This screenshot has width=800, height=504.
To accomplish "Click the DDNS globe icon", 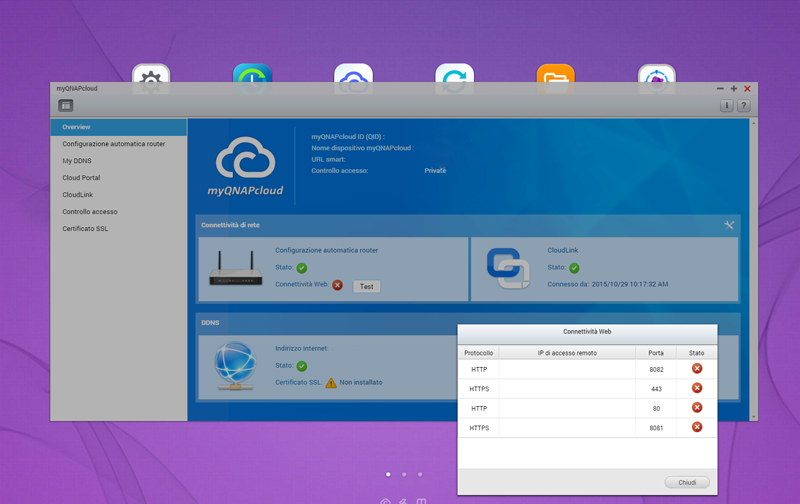I will pos(236,365).
